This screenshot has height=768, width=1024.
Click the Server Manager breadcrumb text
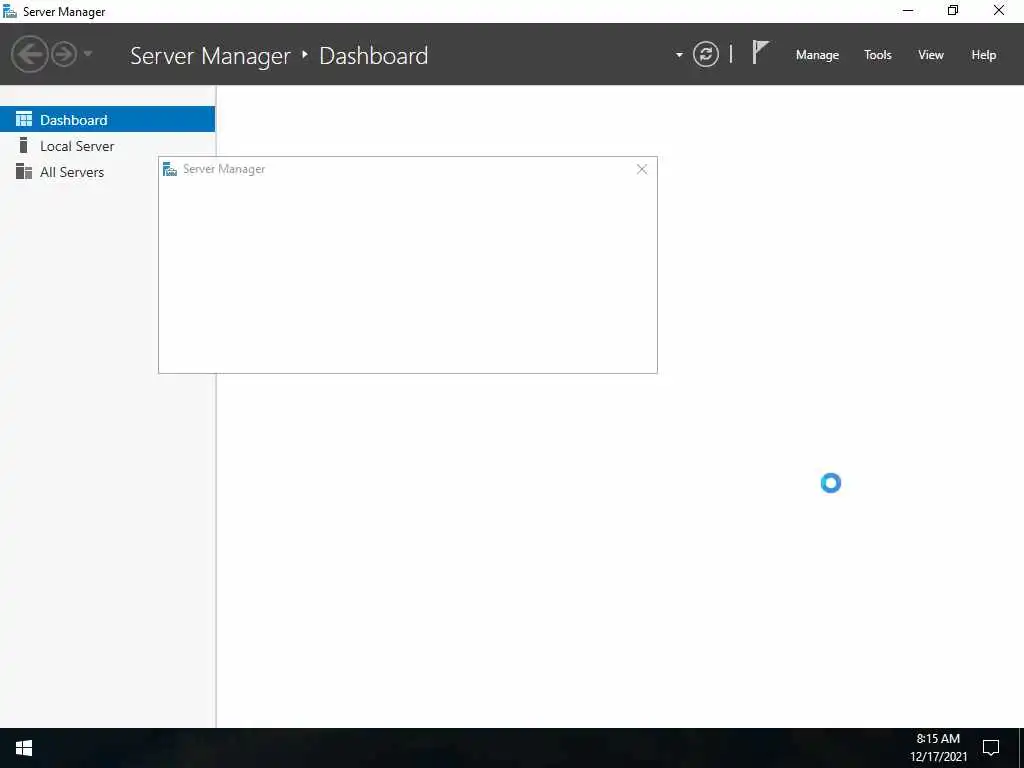coord(210,56)
